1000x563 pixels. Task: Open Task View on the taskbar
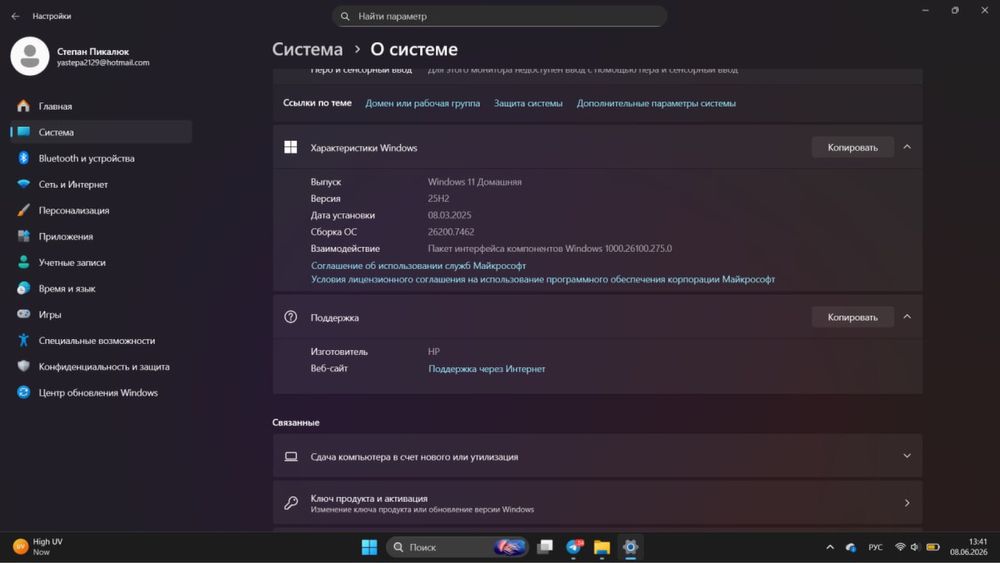pyautogui.click(x=545, y=547)
